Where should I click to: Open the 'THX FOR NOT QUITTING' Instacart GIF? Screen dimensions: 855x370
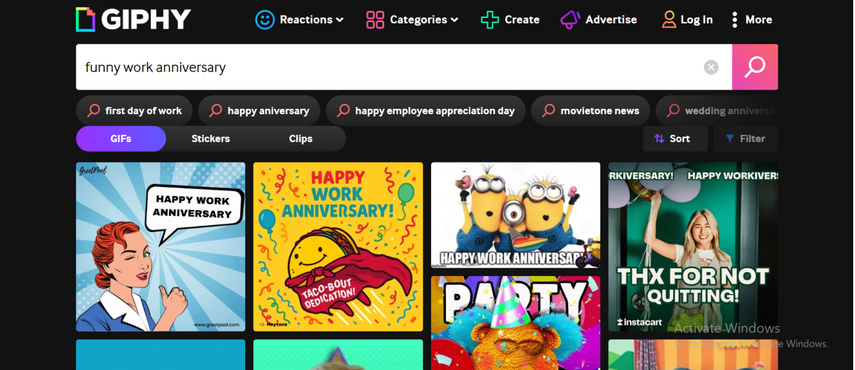pyautogui.click(x=693, y=247)
